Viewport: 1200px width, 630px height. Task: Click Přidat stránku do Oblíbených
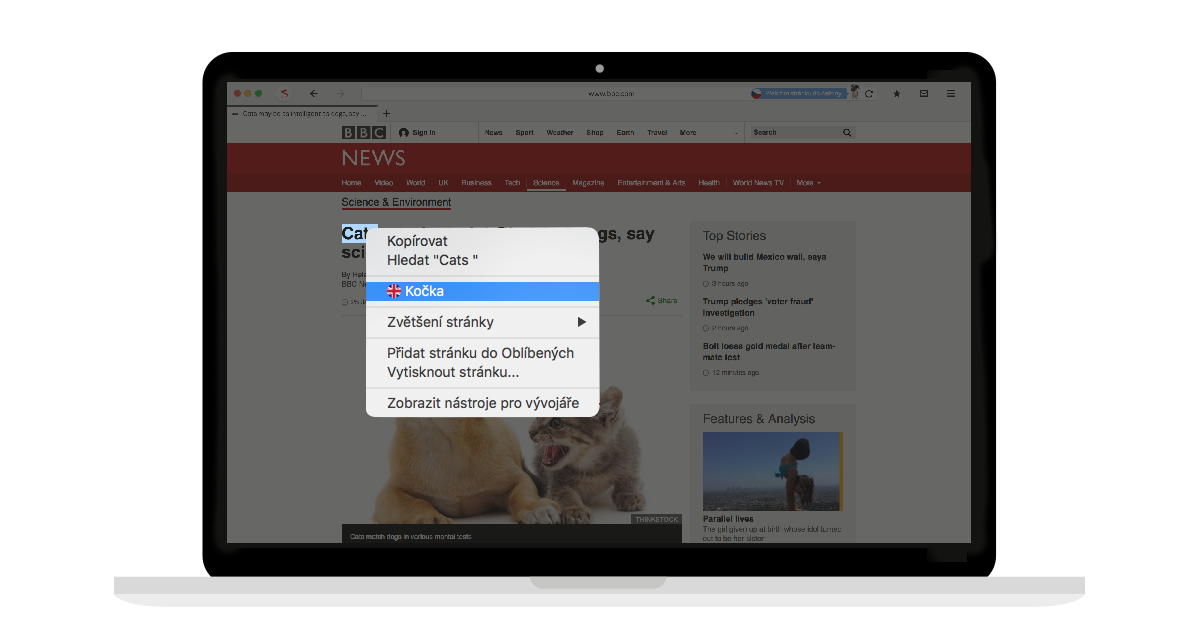pos(480,352)
